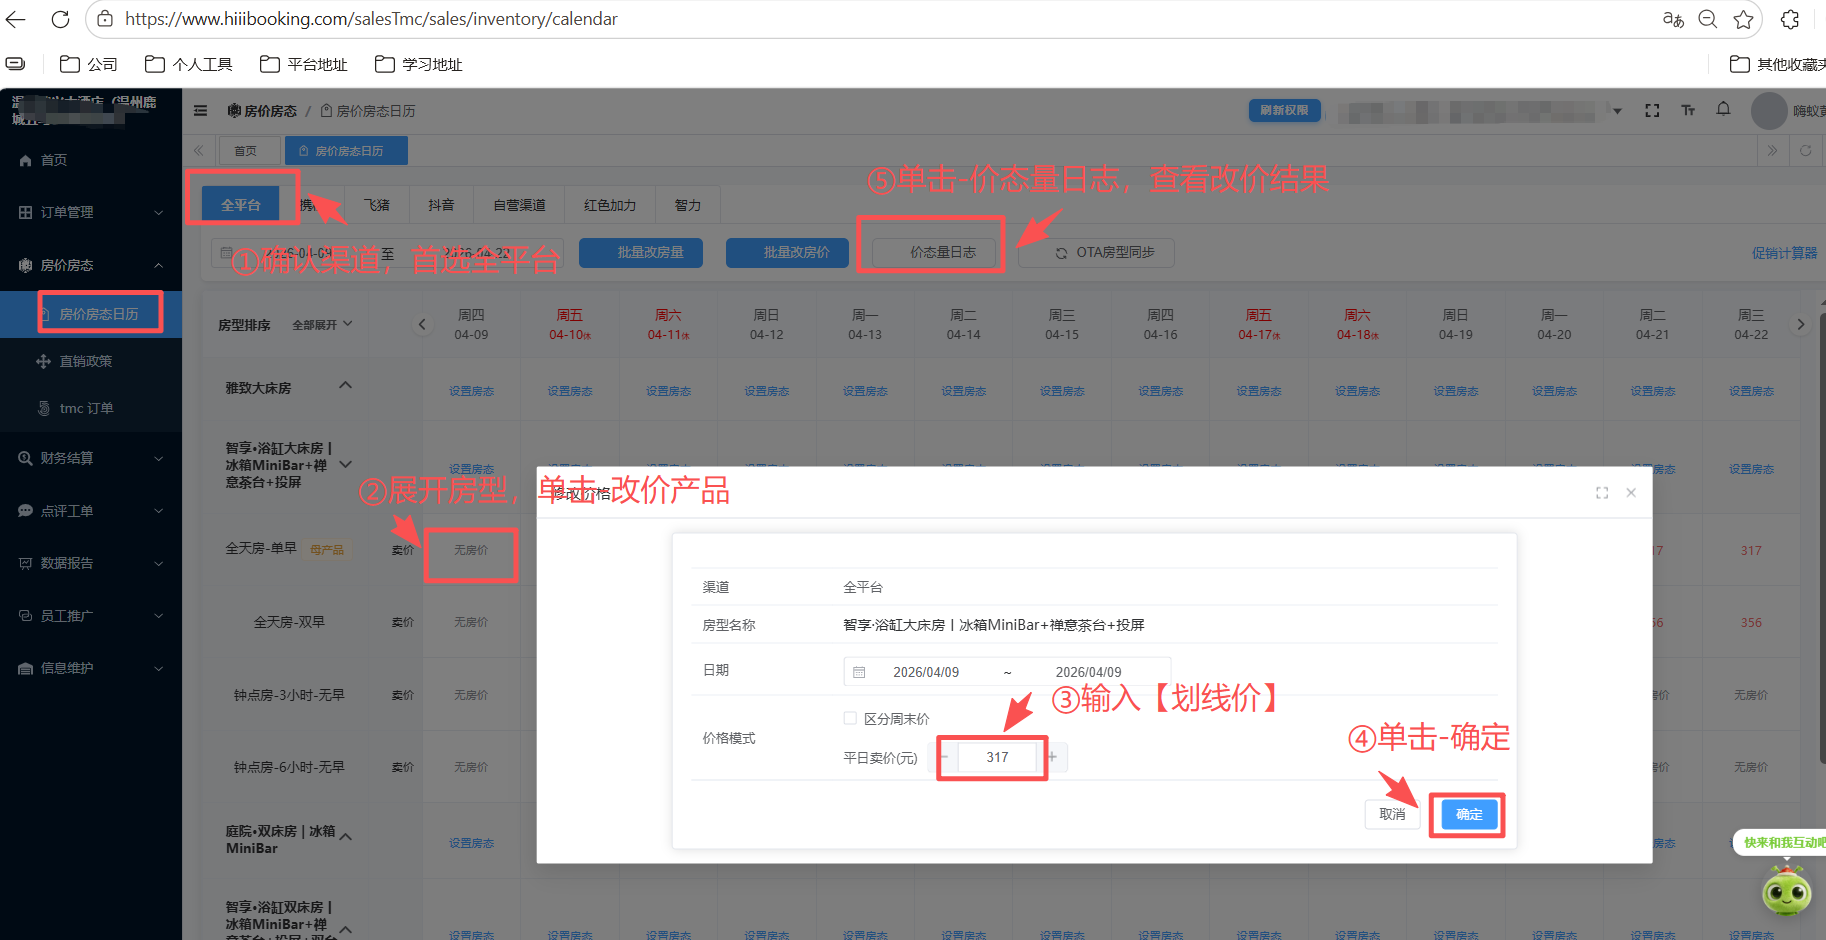Open the font size icon
This screenshot has height=940, width=1826.
1688,110
